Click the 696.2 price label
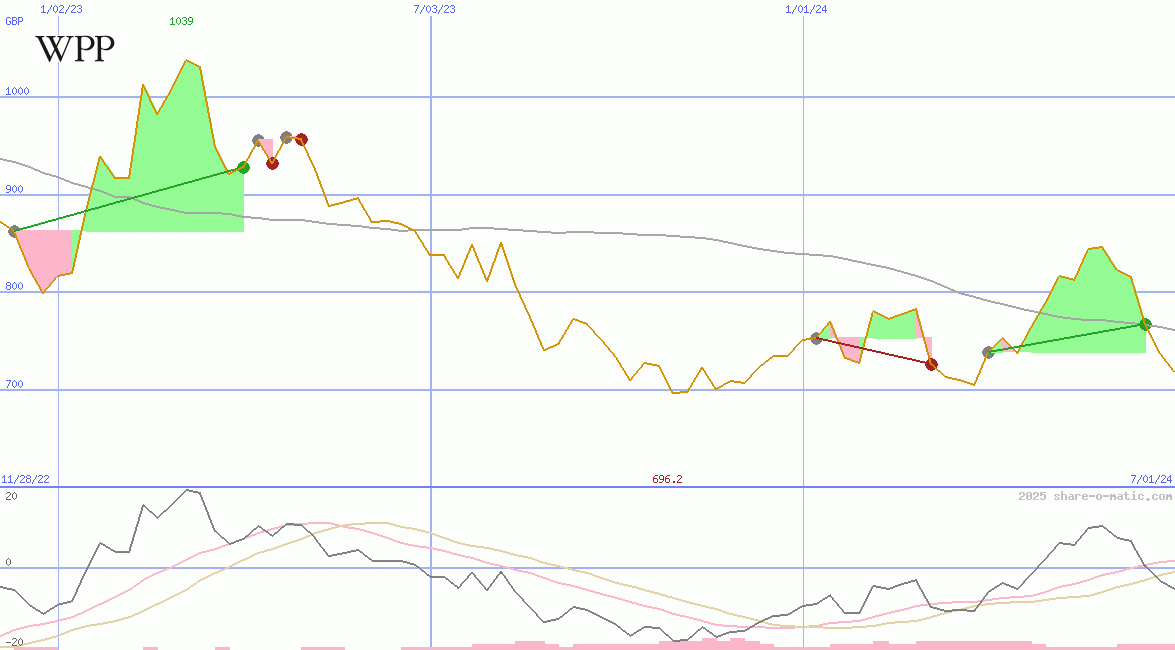1175x650 pixels. [x=667, y=479]
